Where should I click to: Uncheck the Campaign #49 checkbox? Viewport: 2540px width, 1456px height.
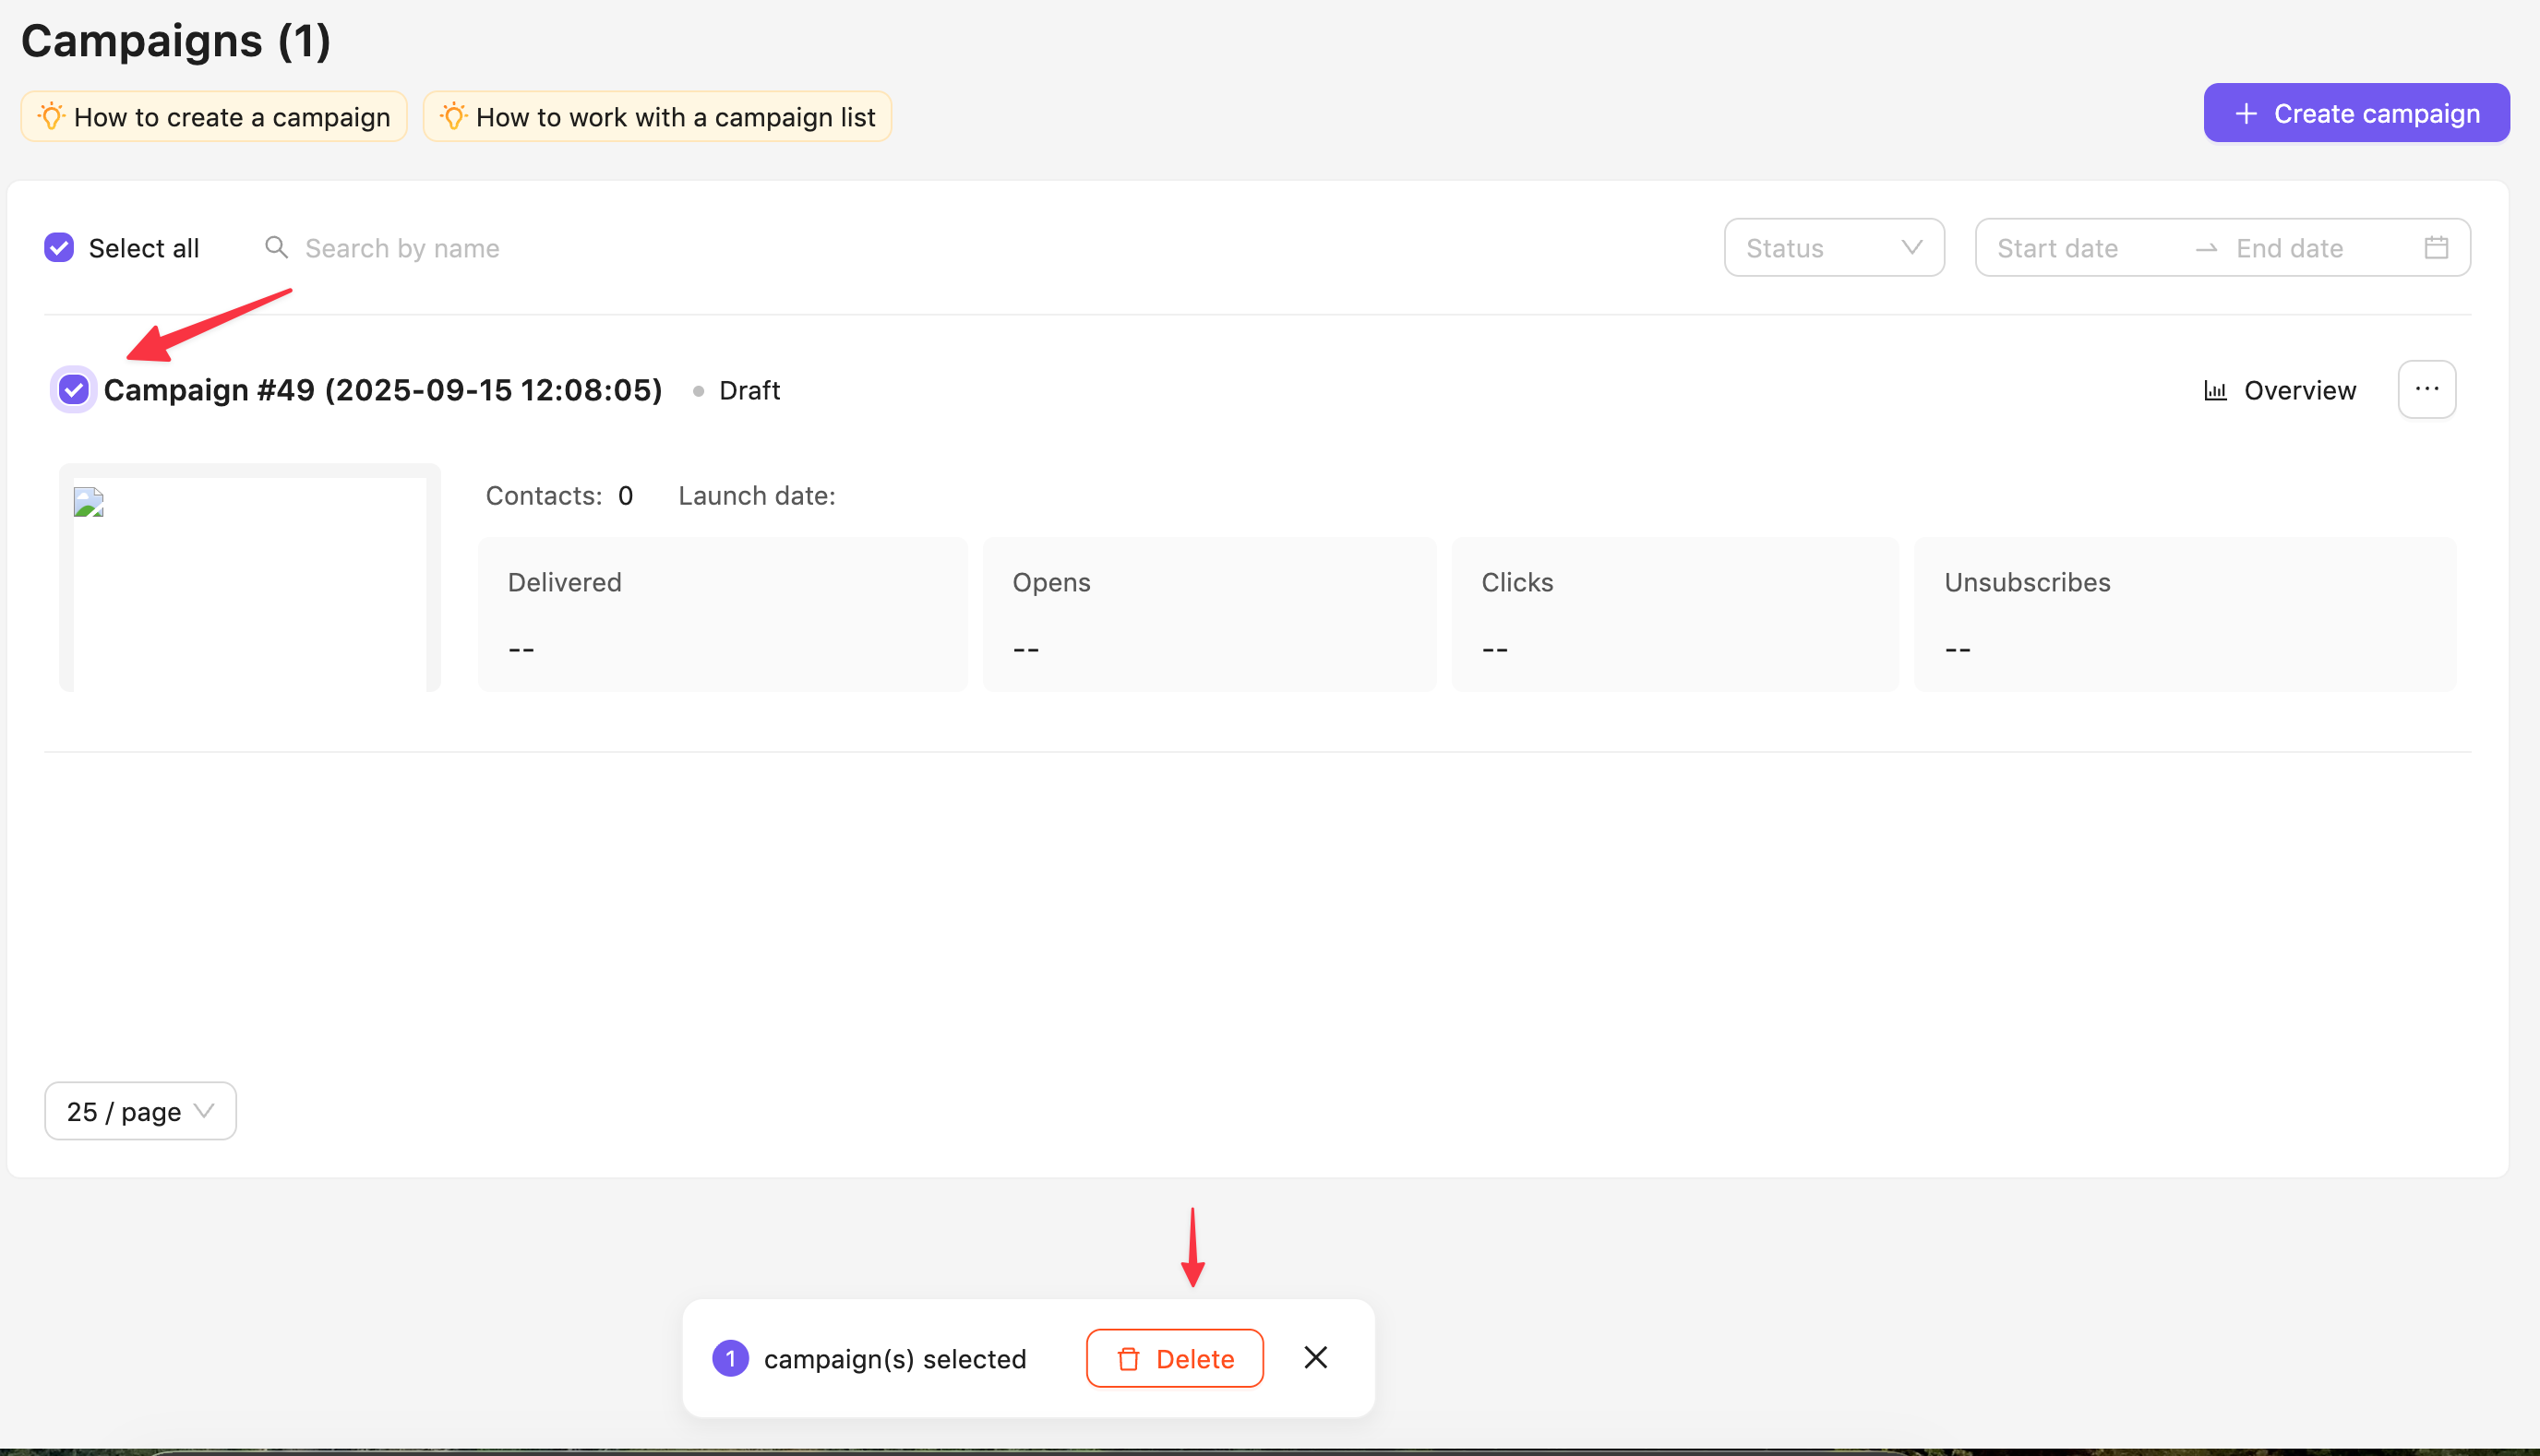[x=73, y=389]
